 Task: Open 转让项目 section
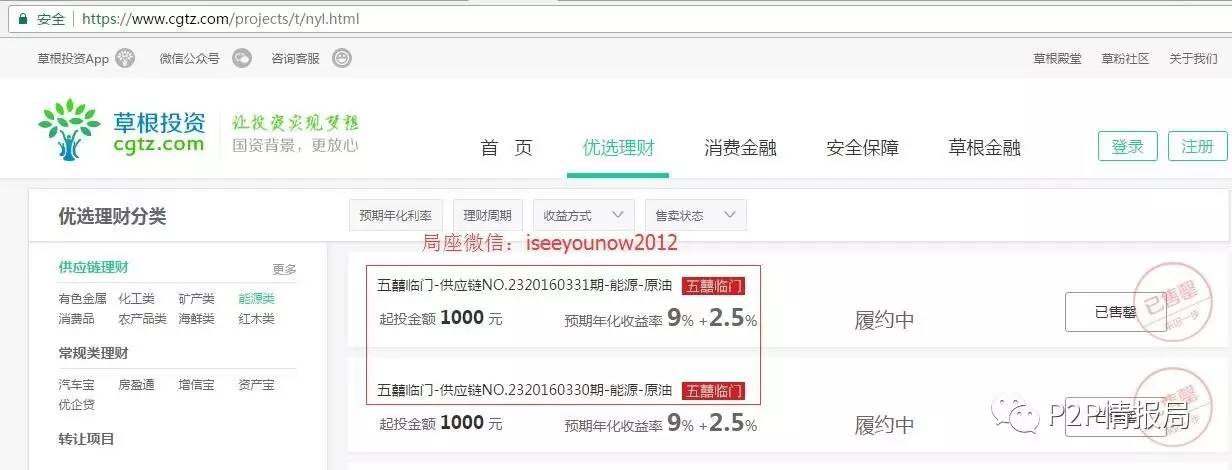86,439
